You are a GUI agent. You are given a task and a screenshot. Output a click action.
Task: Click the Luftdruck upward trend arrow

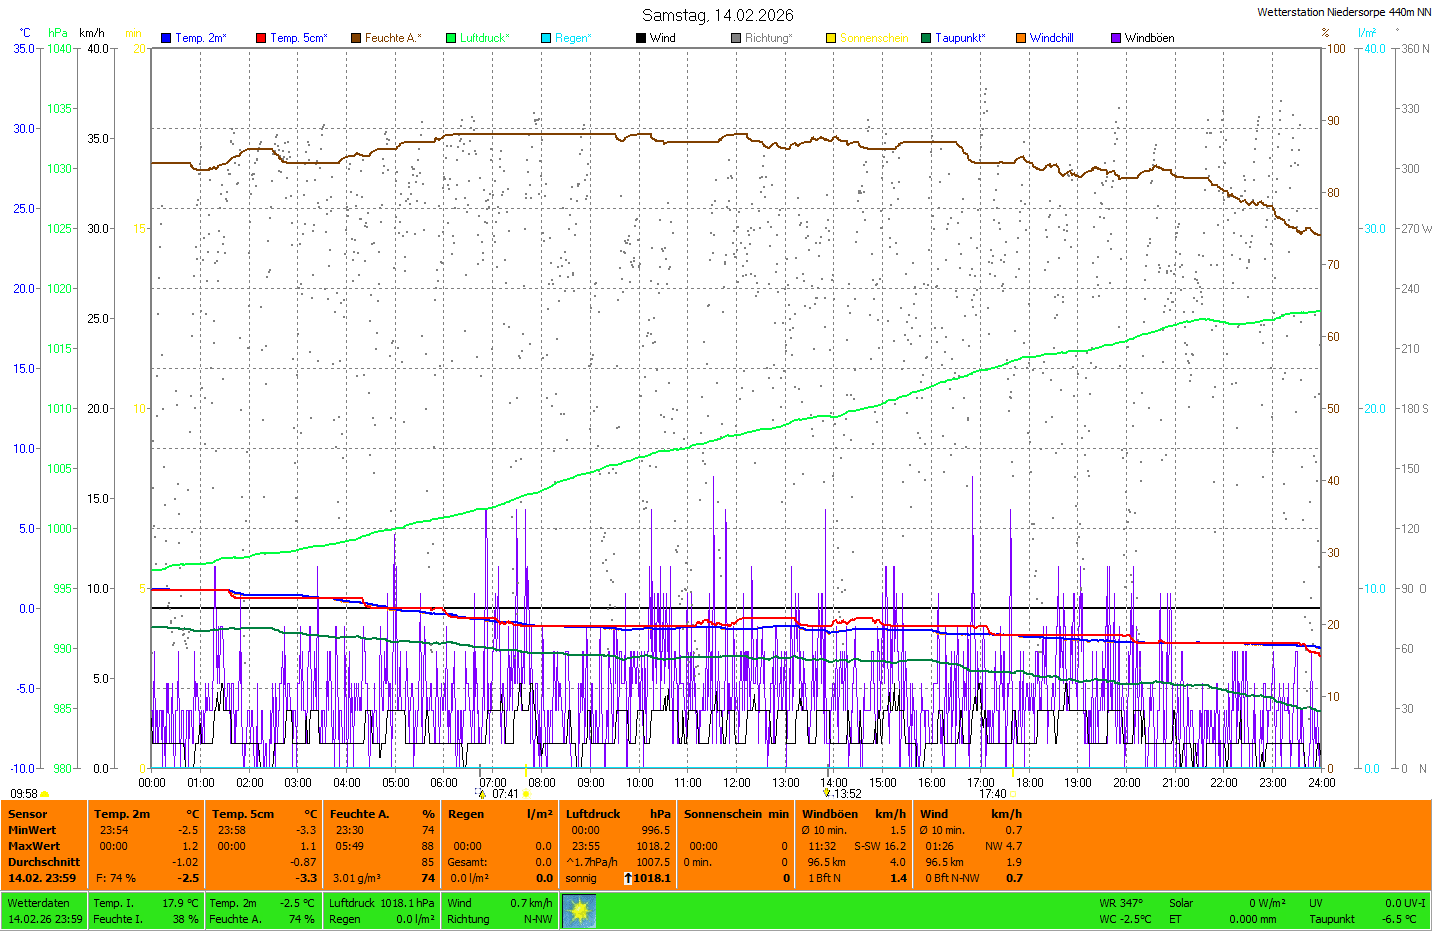(x=628, y=878)
